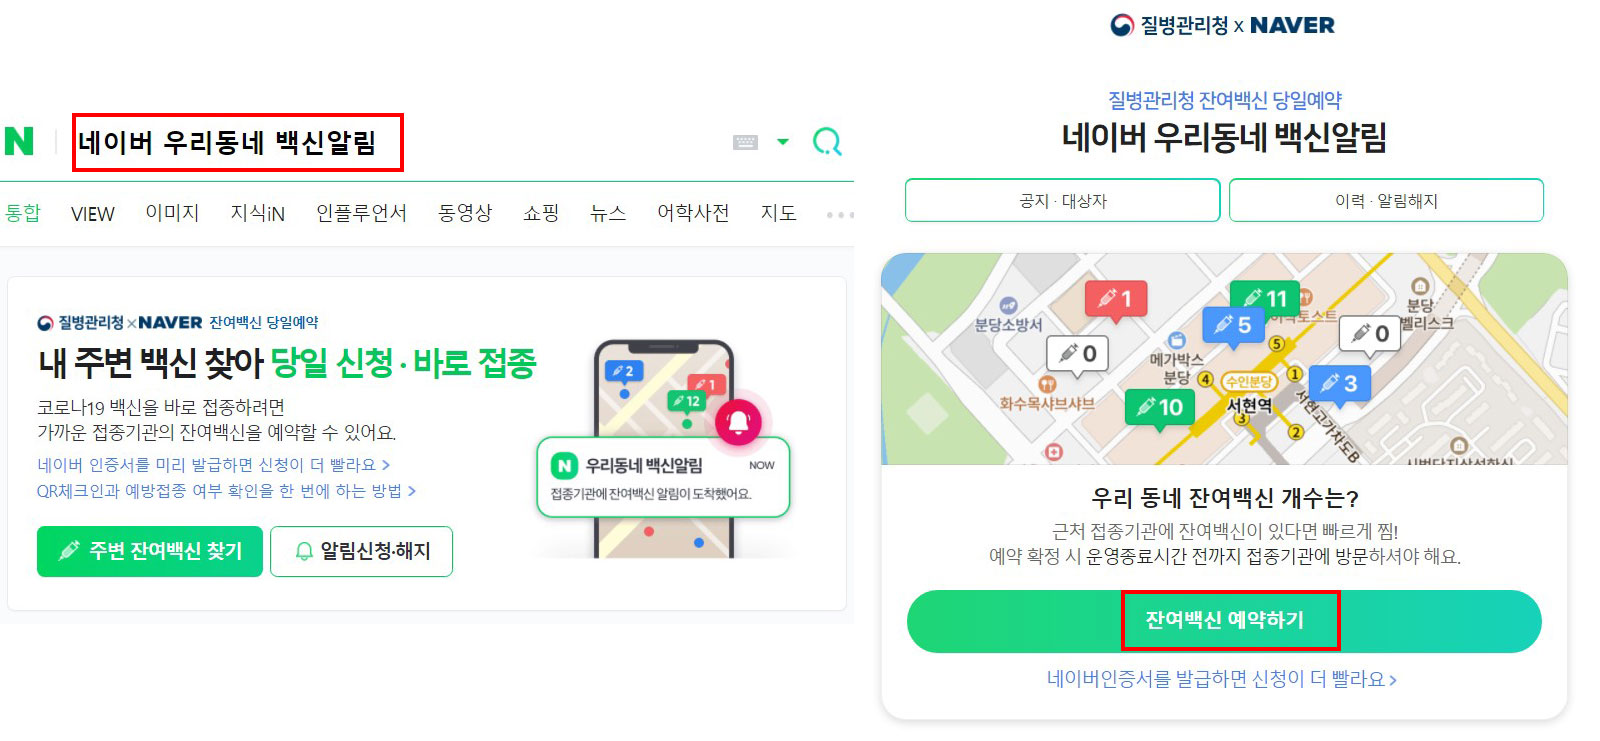Focus the search field with 네이버 우리동네 백신알림
This screenshot has width=1600, height=741.
(x=238, y=142)
